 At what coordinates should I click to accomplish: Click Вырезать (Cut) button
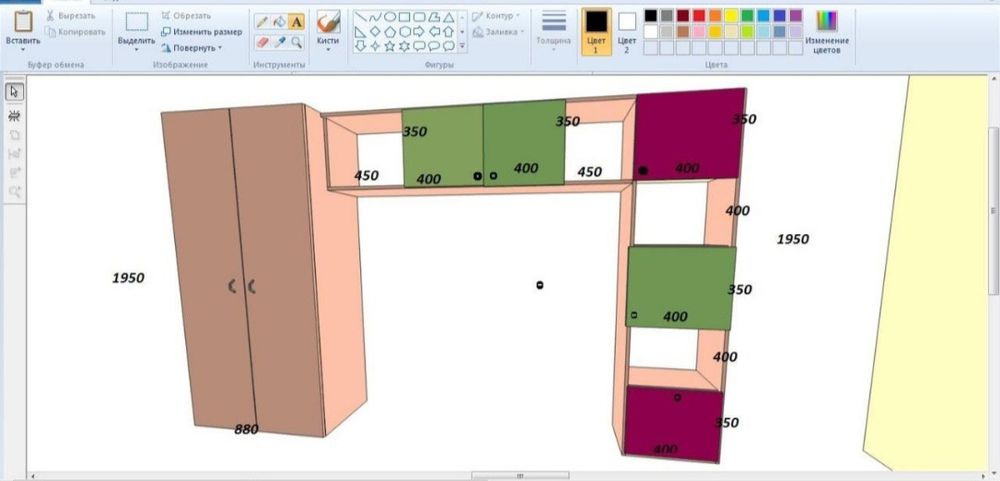click(x=70, y=15)
